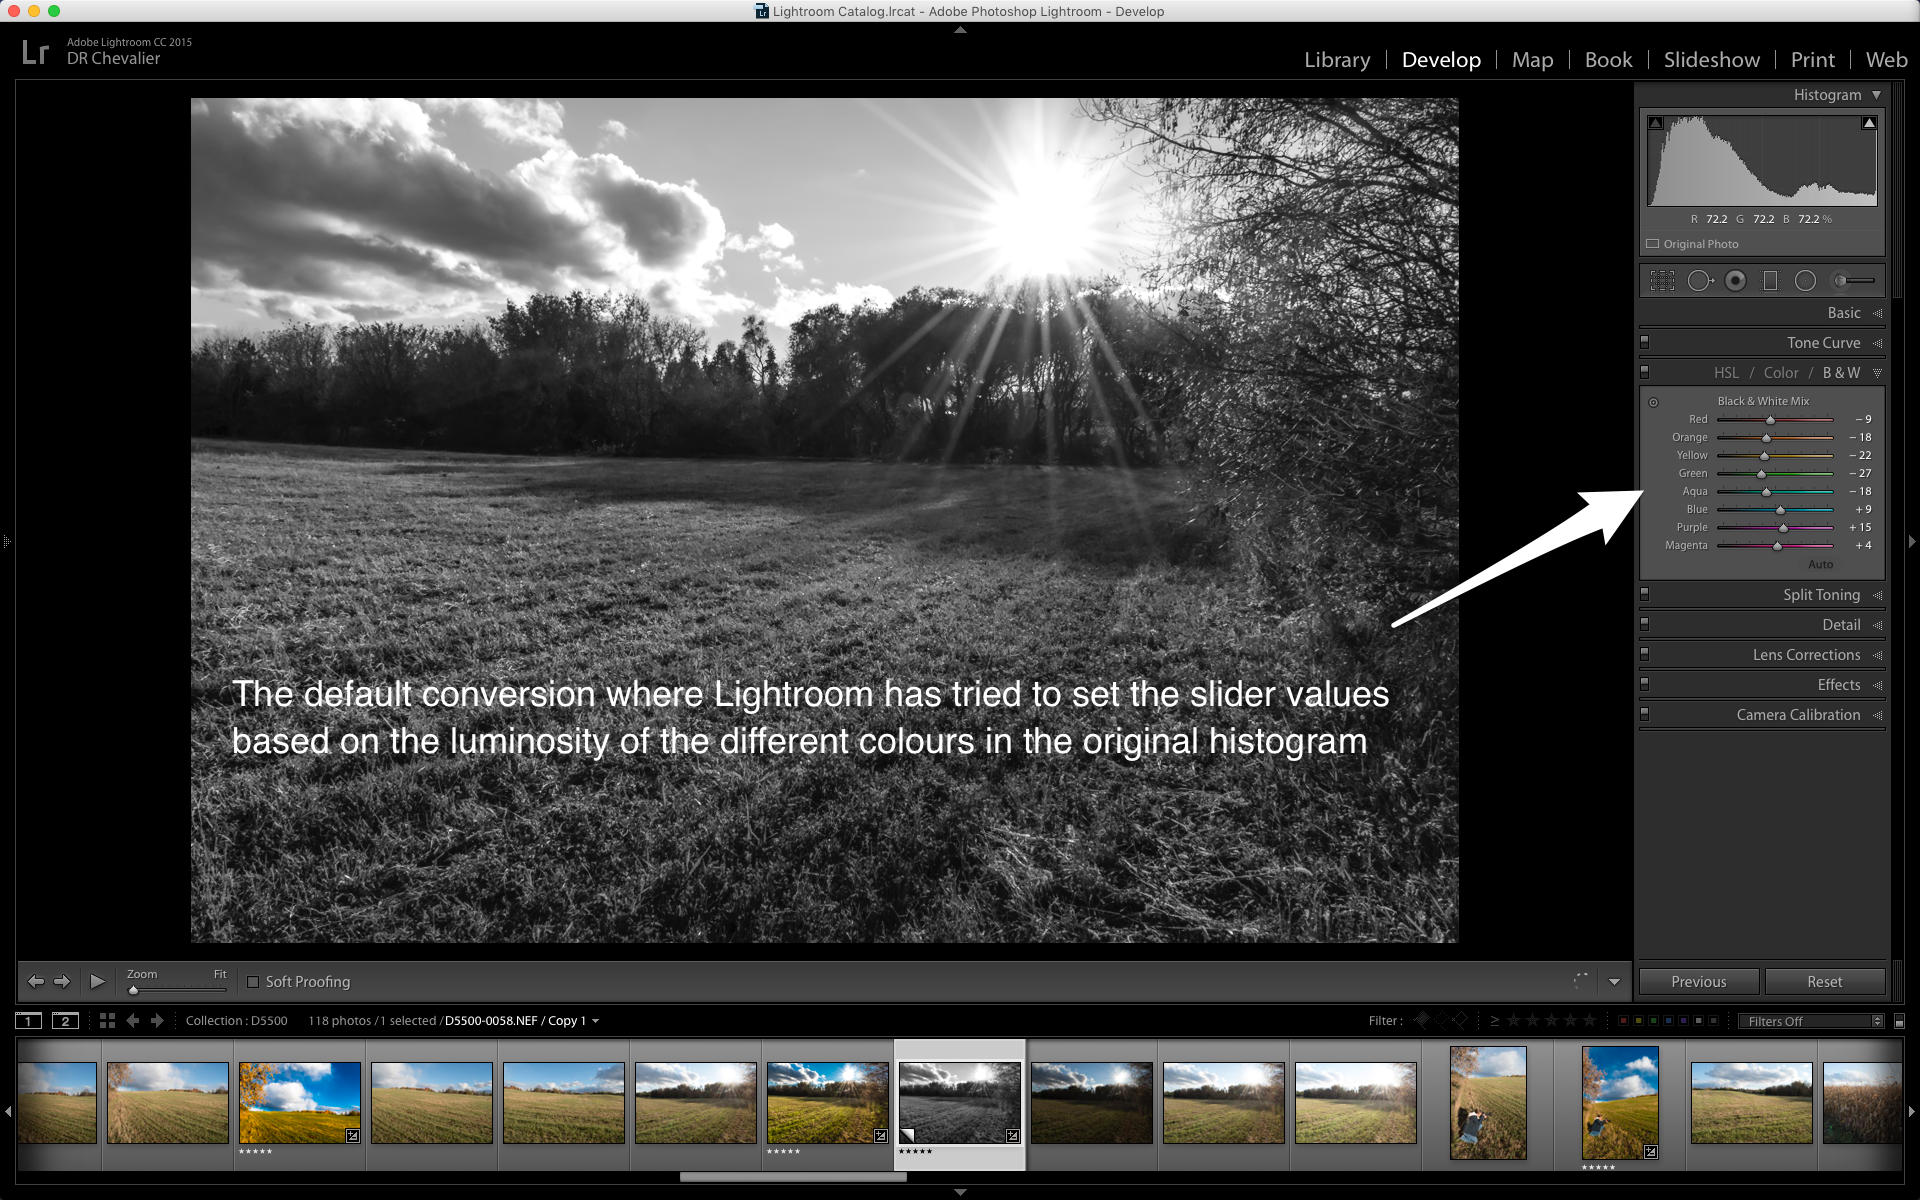
Task: Open the Copy 1 dropdown in the filmstrip bar
Action: 596,1020
